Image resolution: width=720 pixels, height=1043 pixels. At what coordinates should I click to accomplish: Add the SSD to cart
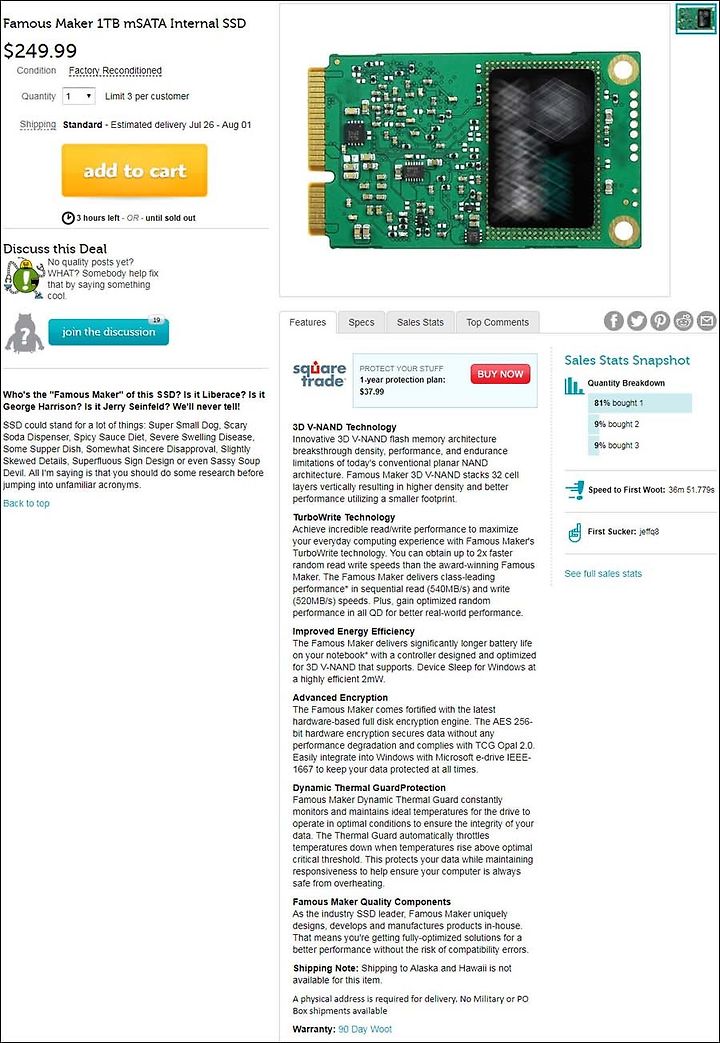click(x=134, y=170)
